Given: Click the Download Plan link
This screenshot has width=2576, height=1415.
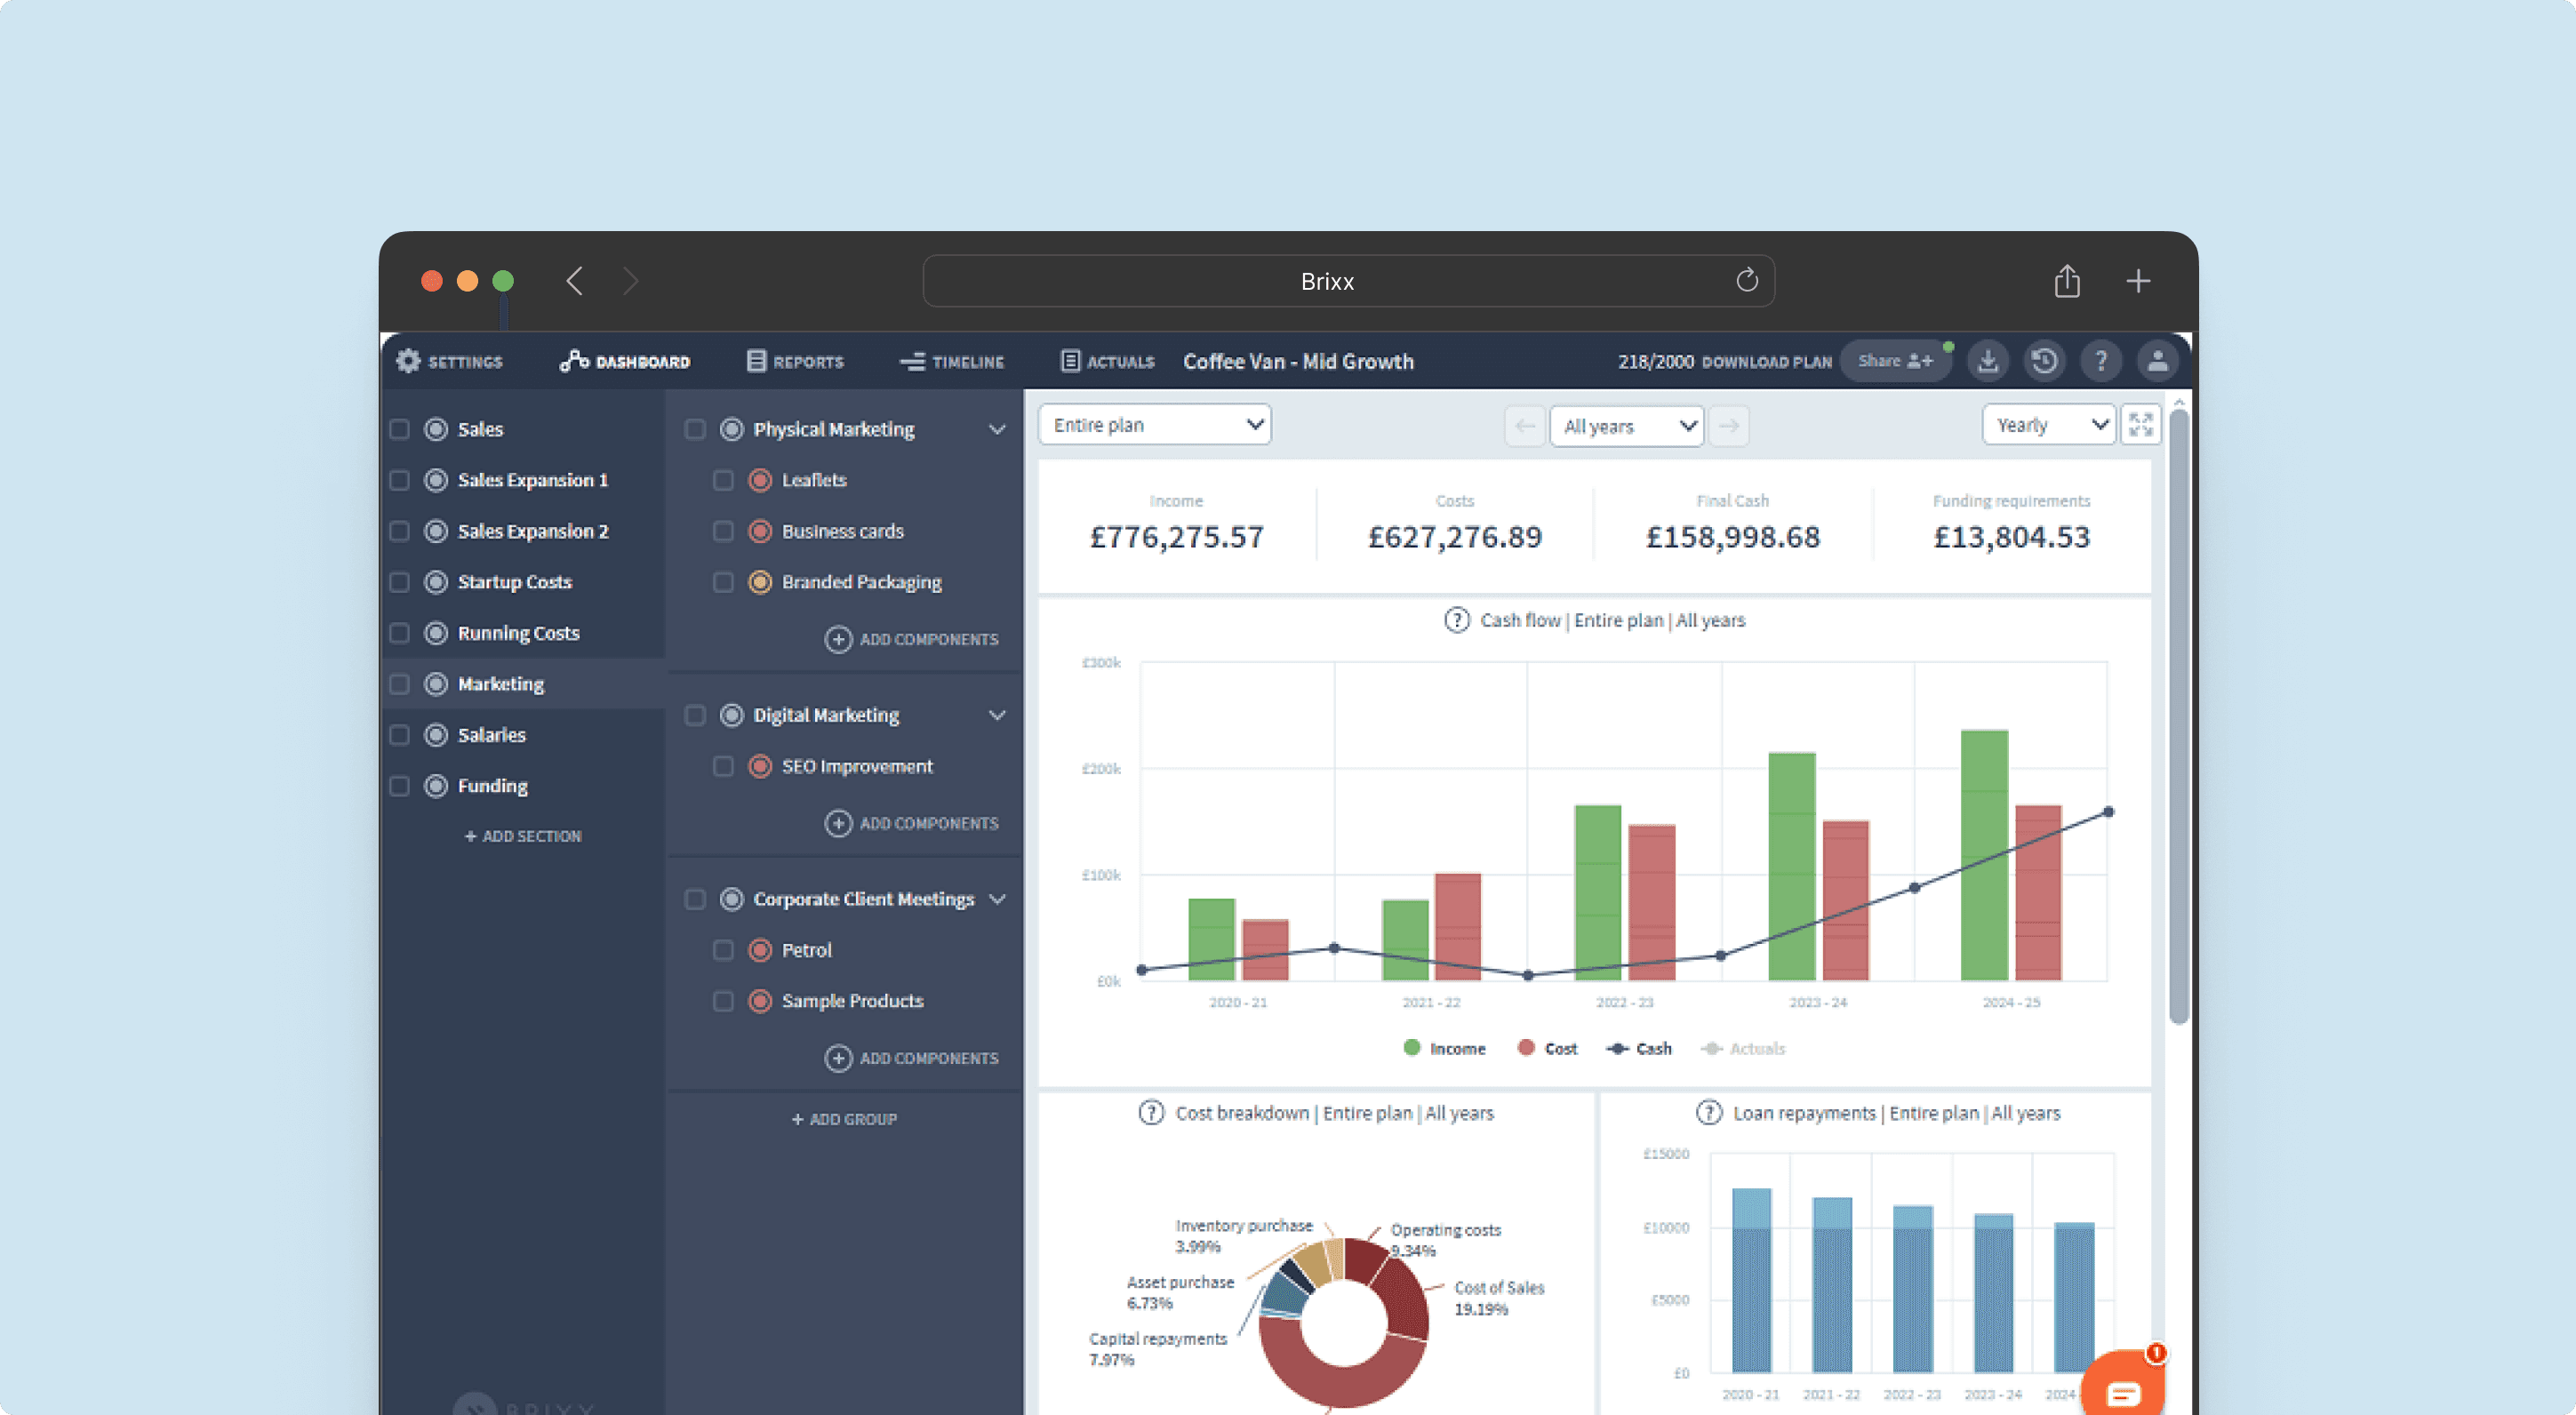Looking at the screenshot, I should [1767, 362].
